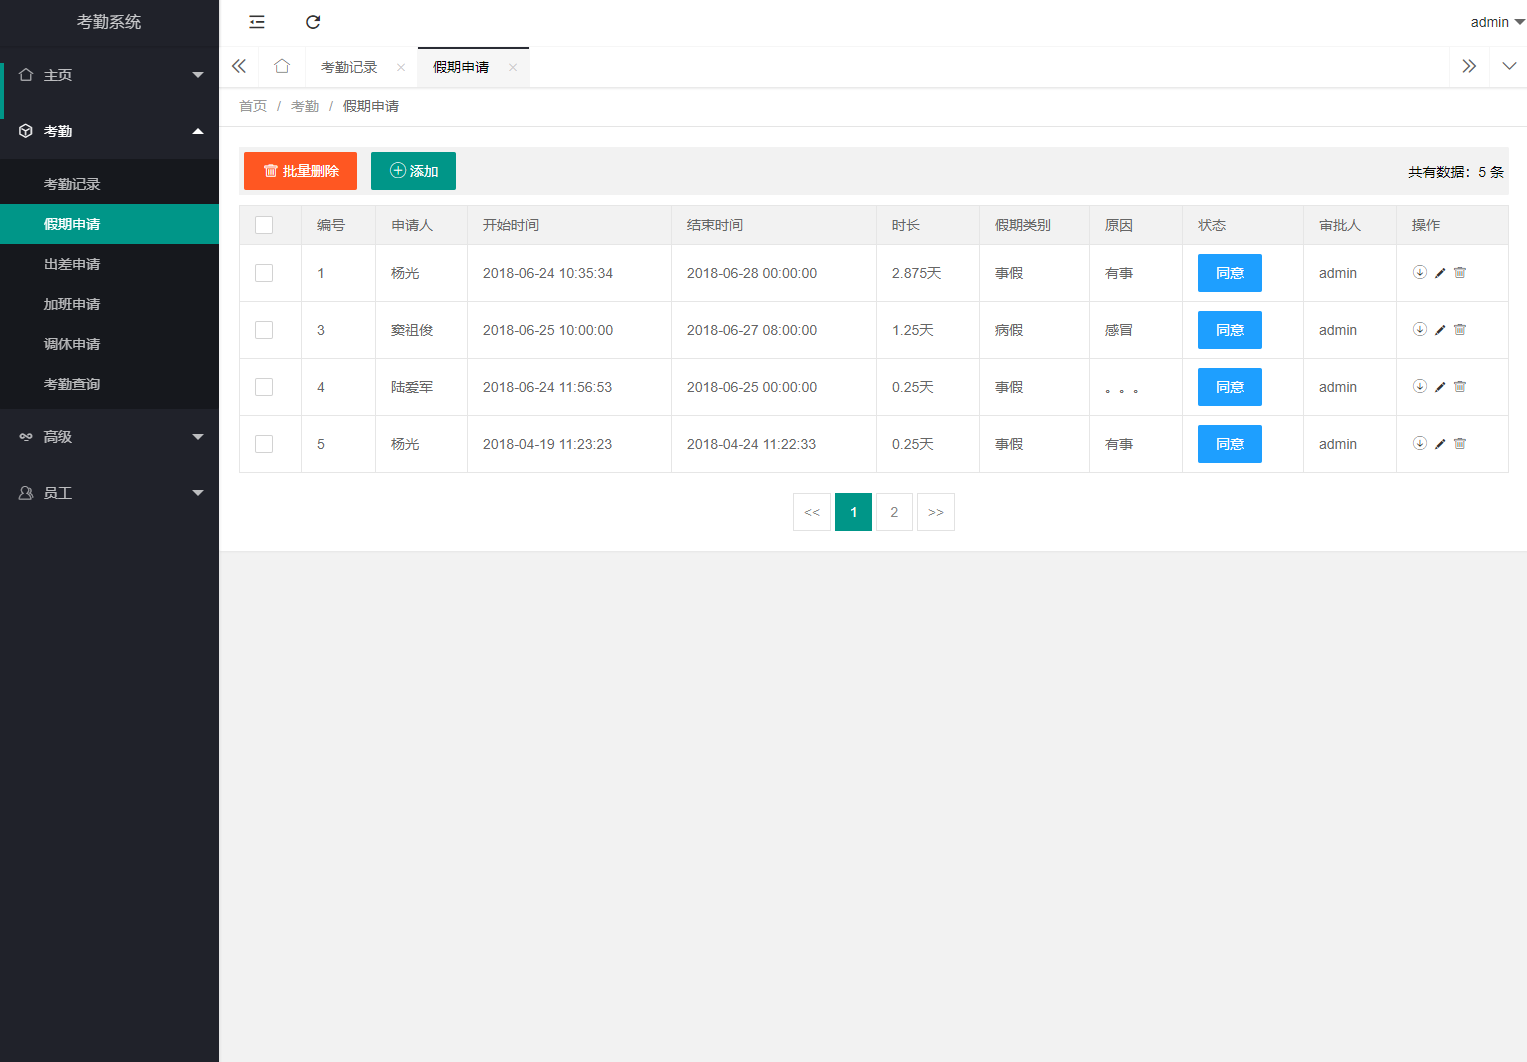The height and width of the screenshot is (1062, 1527).
Task: Click the tab scroll-right double chevron
Action: pyautogui.click(x=1469, y=66)
